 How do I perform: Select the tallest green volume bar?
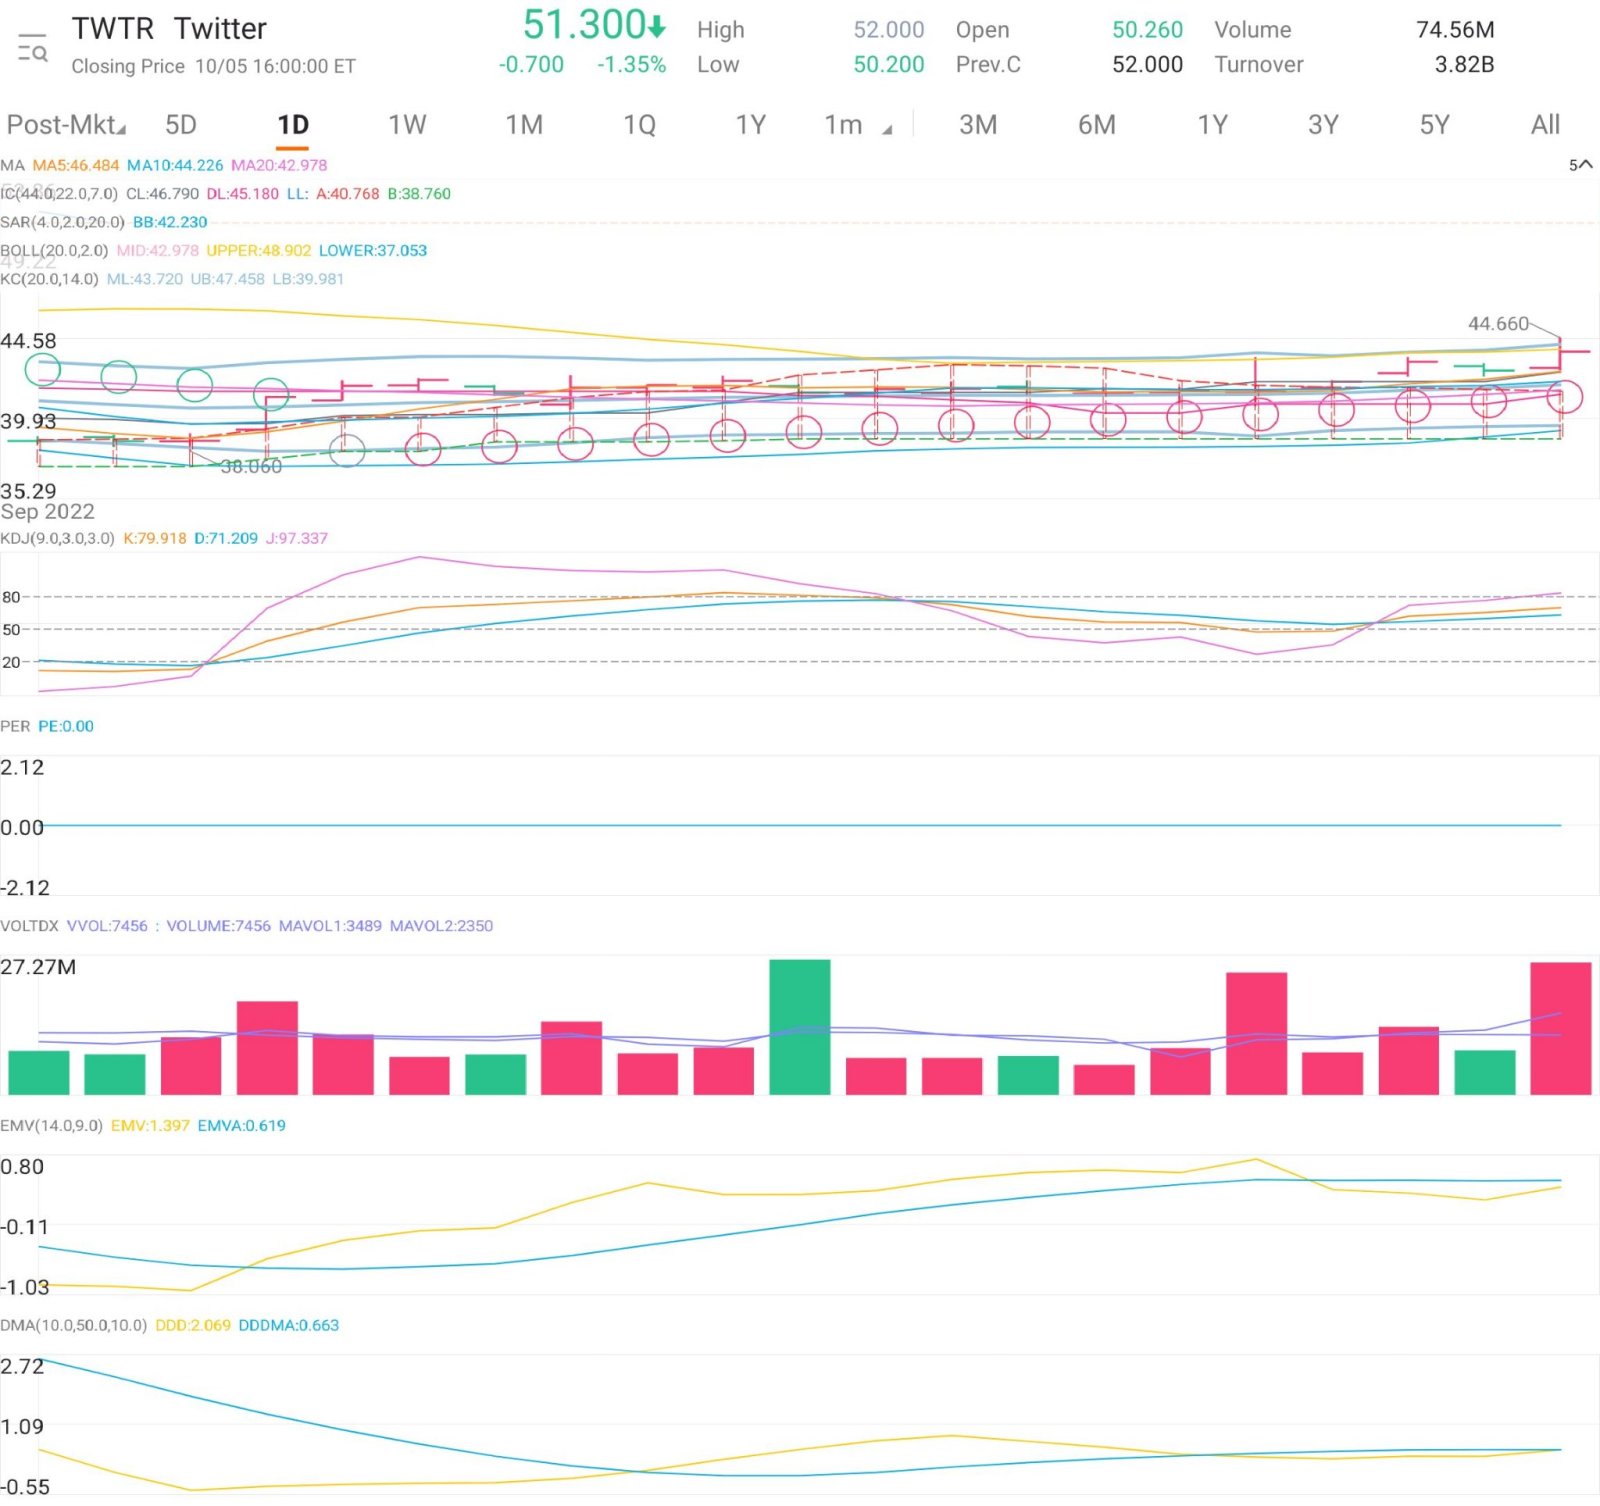[x=800, y=1027]
